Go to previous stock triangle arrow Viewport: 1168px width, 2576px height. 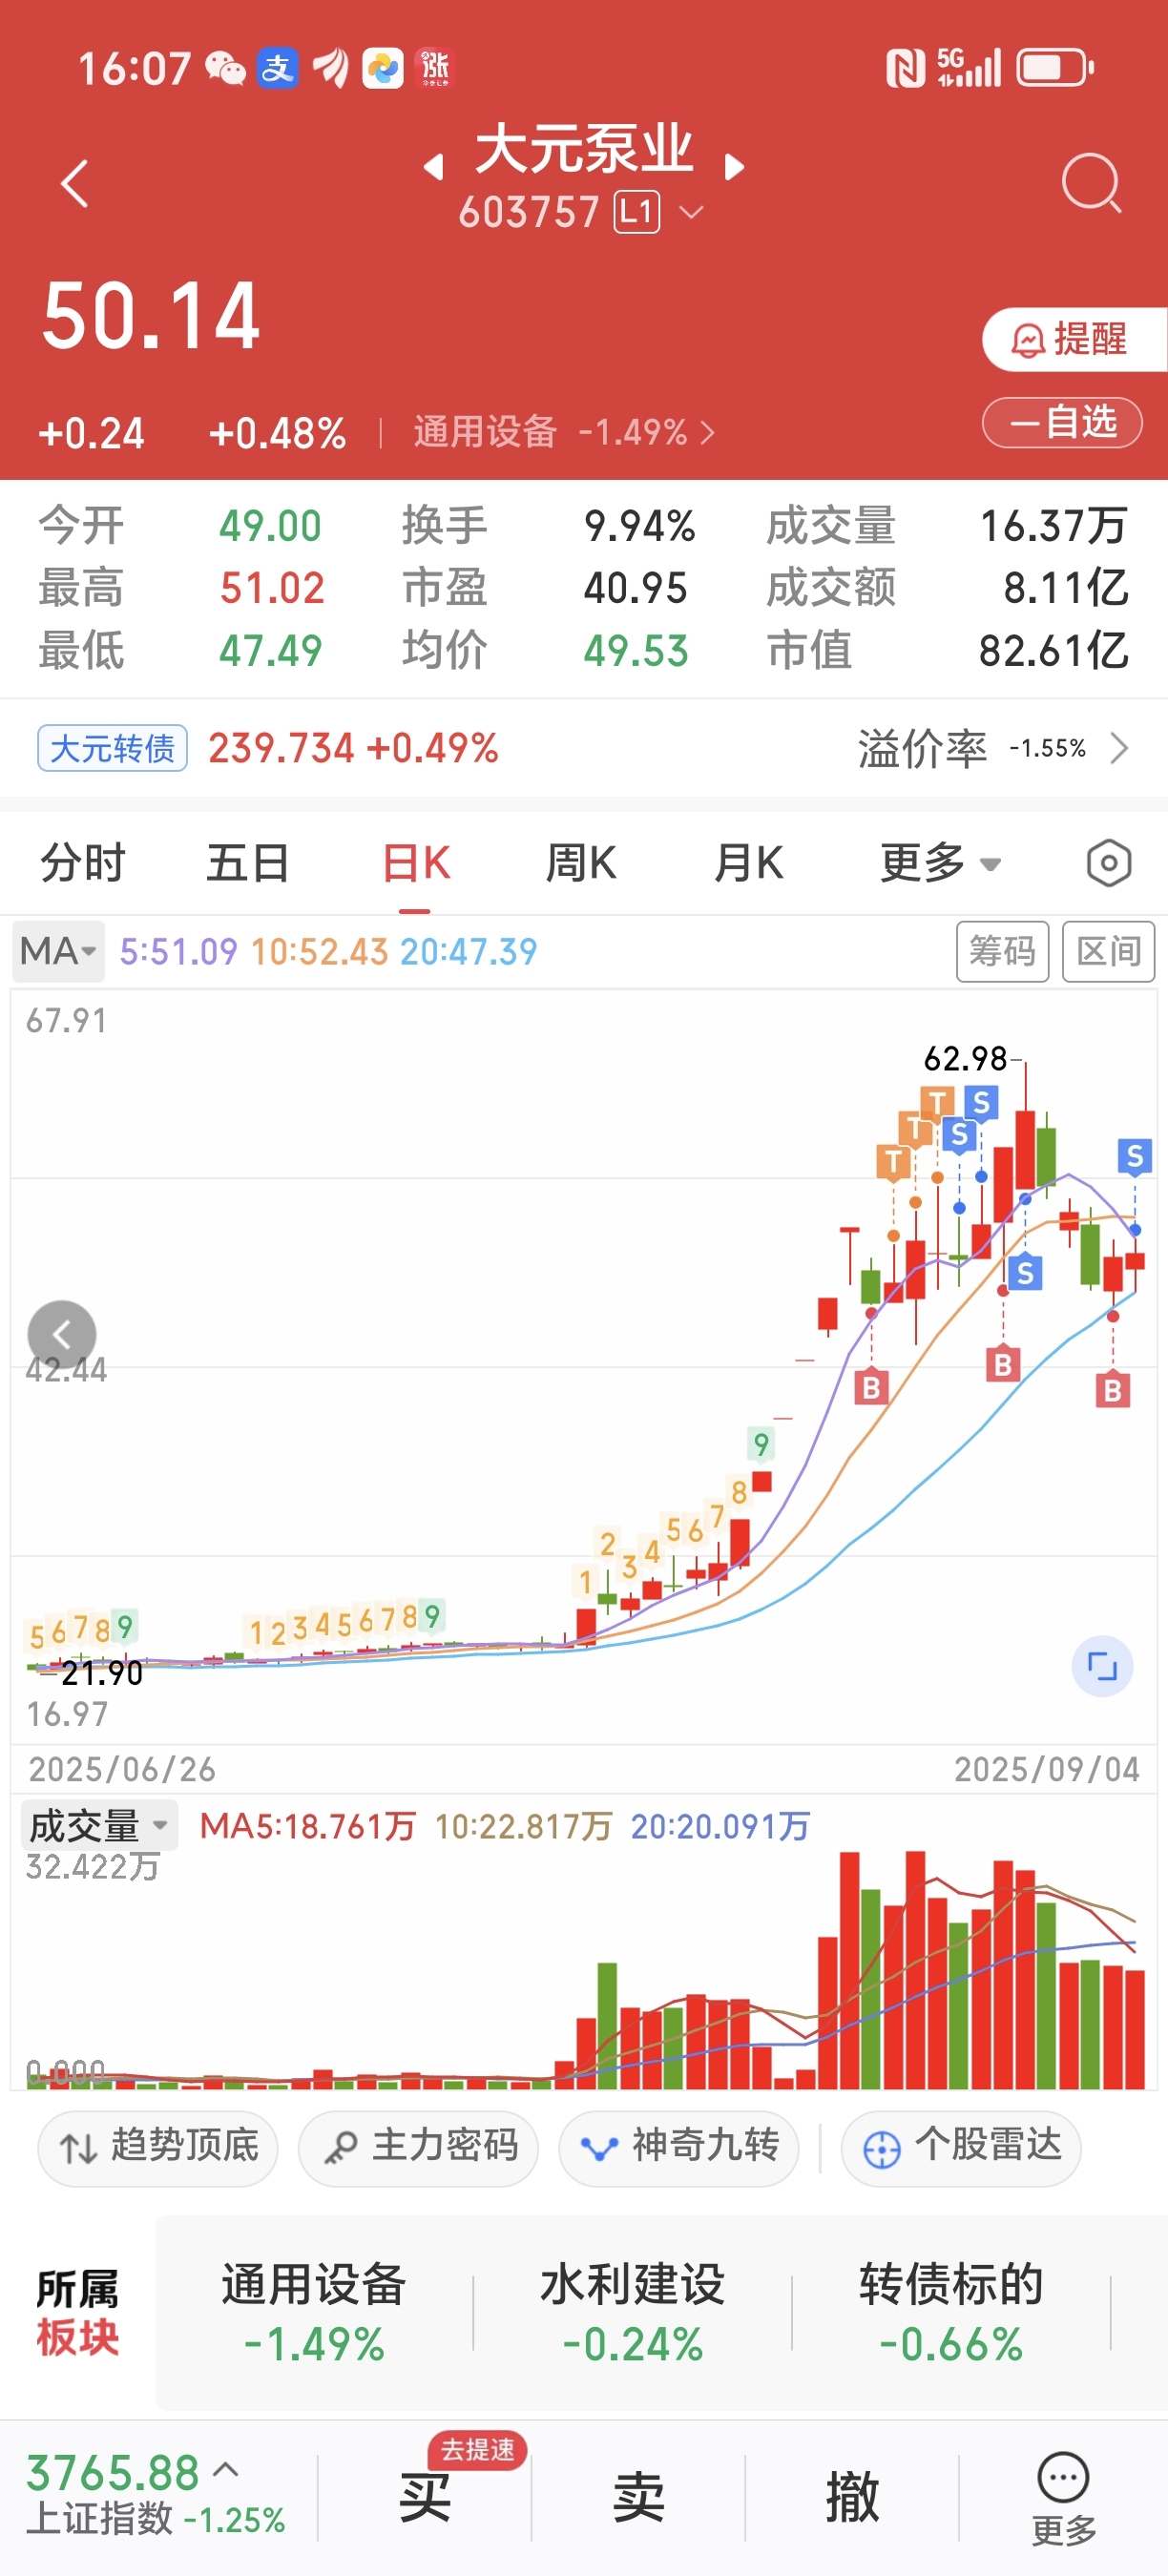[x=434, y=167]
